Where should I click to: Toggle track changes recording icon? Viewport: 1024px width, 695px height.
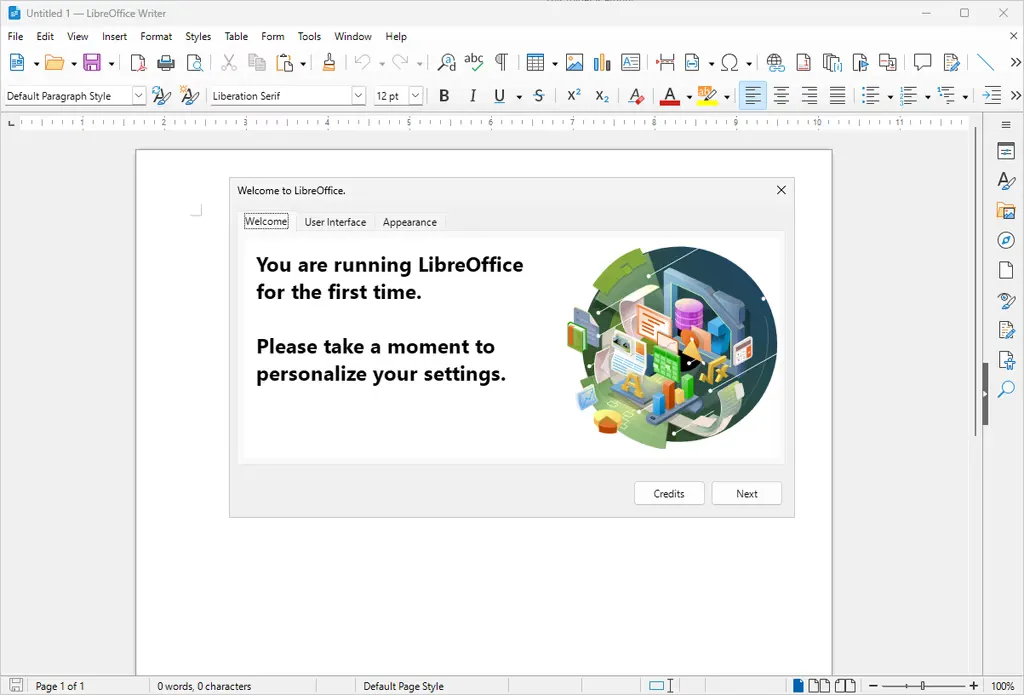tap(951, 63)
